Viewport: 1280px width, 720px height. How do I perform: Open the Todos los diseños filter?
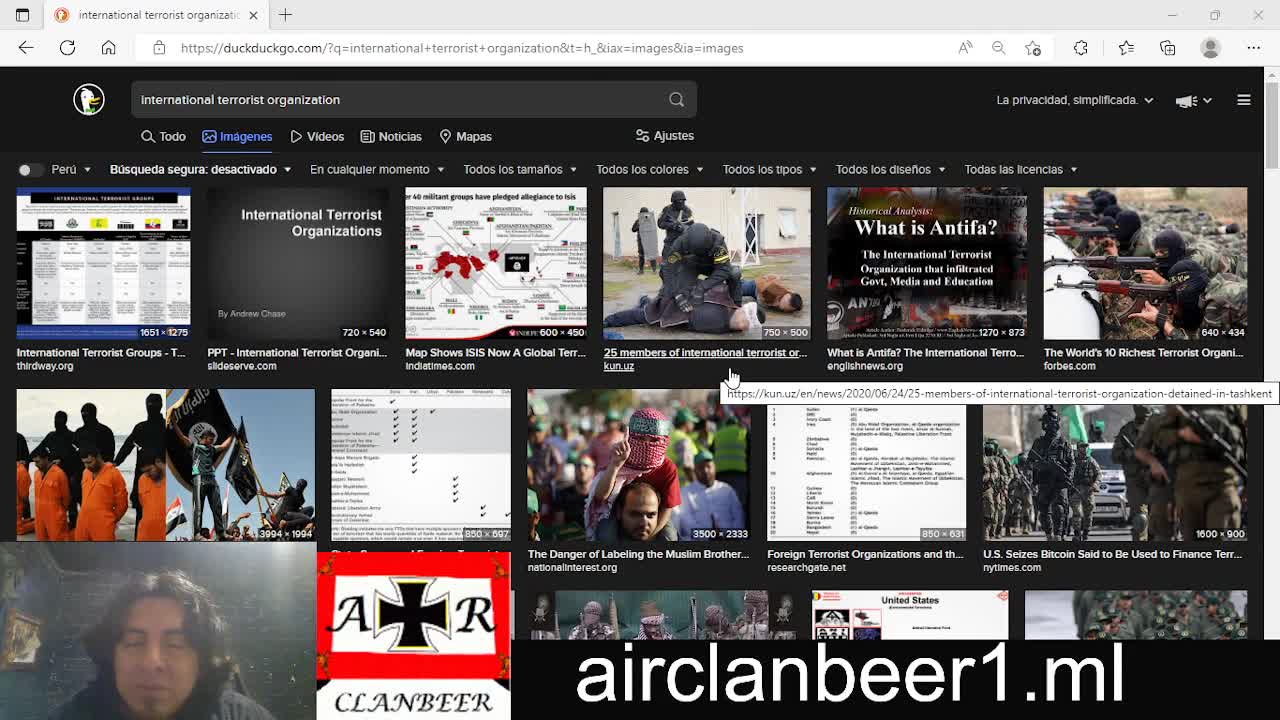point(890,170)
